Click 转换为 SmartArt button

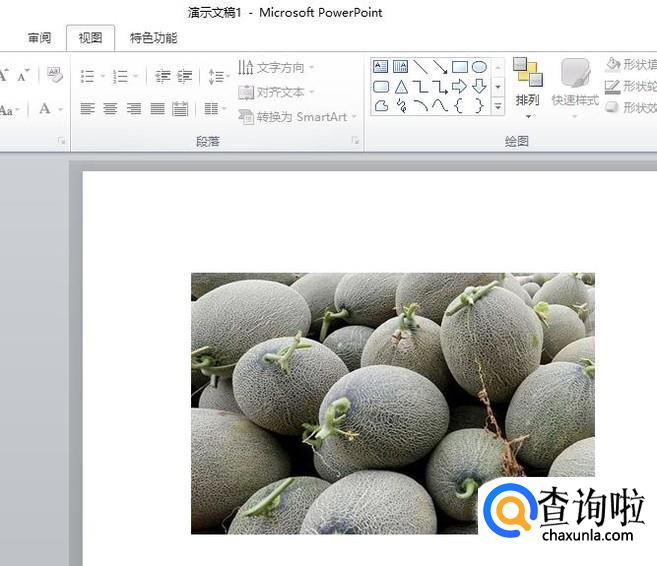pyautogui.click(x=296, y=116)
